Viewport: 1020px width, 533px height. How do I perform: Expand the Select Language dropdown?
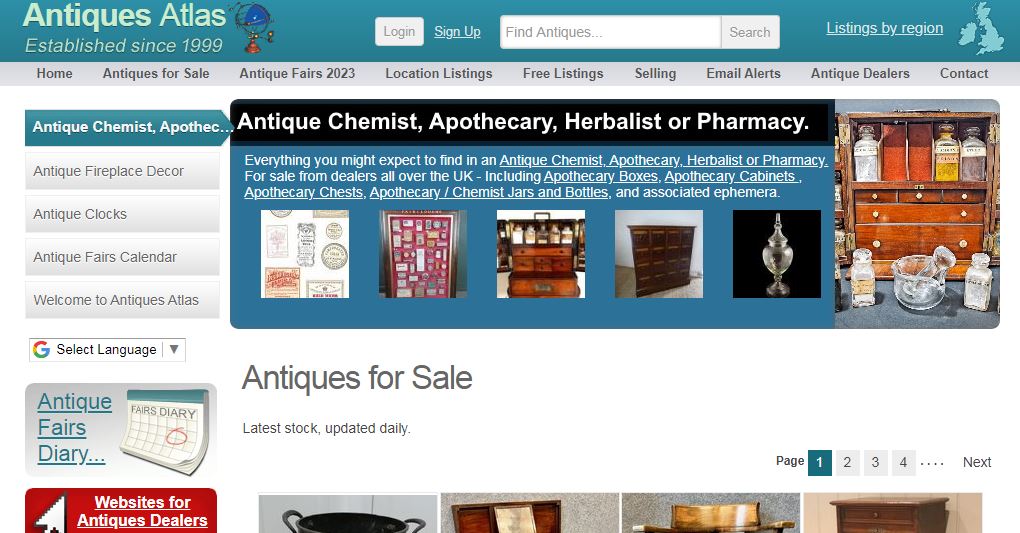[x=107, y=349]
